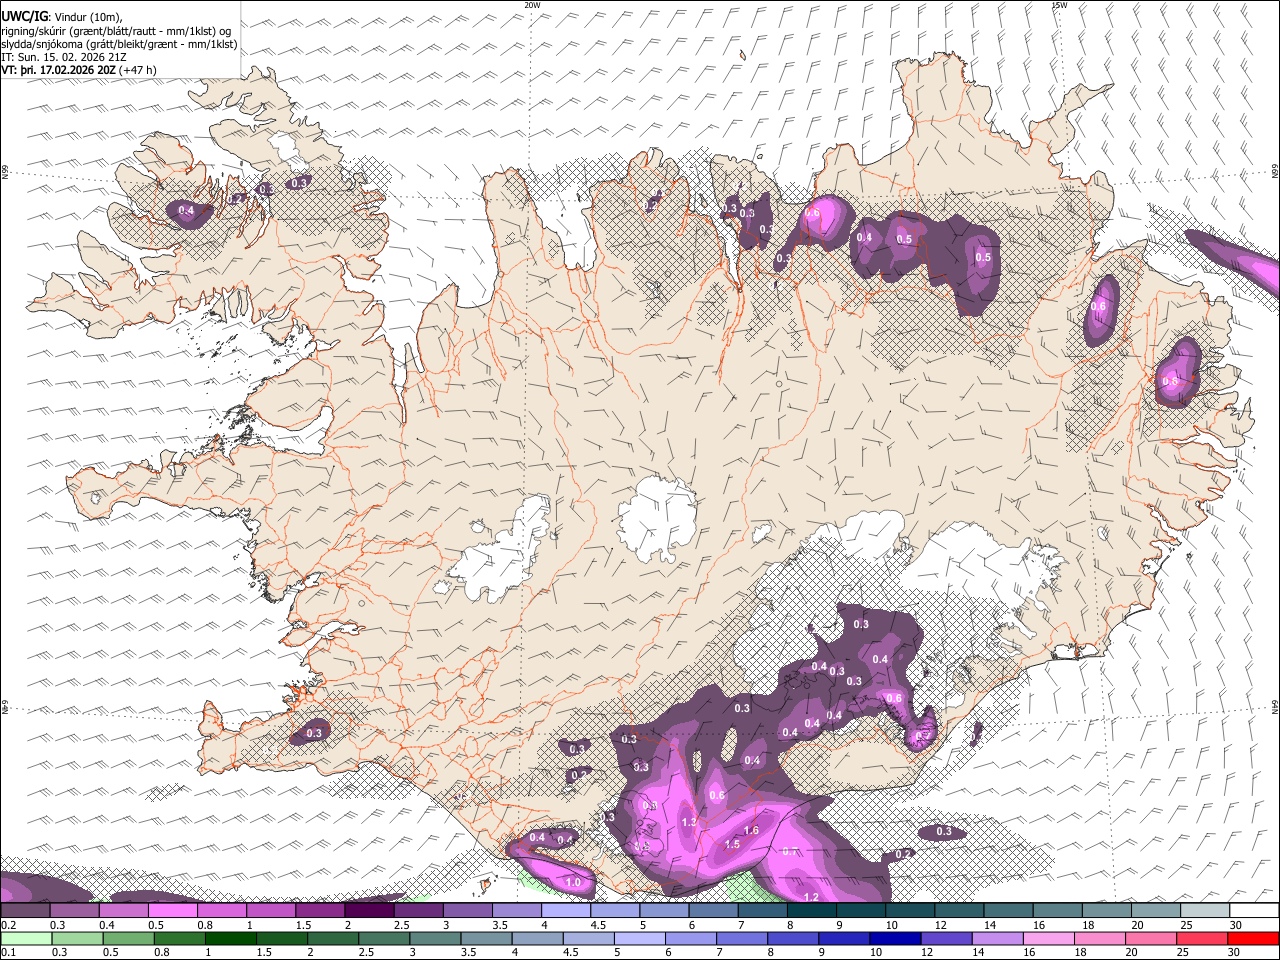The height and width of the screenshot is (960, 1280).
Task: Select sleet/snow scale white swatch for 30
Action: [1254, 911]
